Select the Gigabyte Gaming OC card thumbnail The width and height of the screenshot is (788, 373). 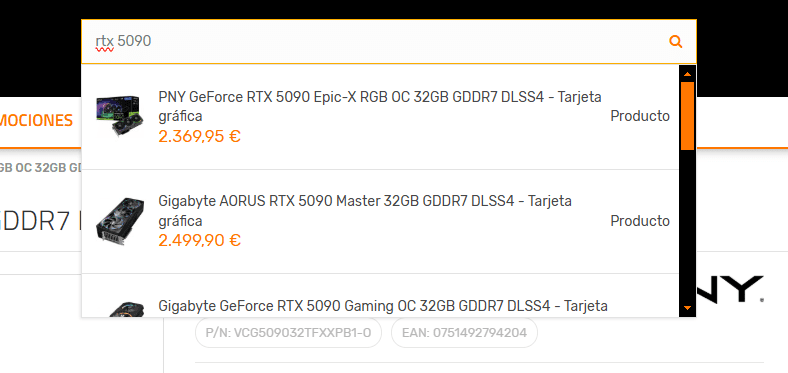click(x=126, y=309)
